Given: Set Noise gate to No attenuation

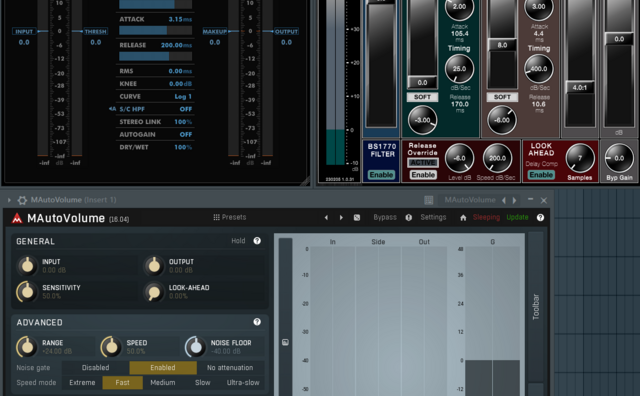Looking at the screenshot, I should [x=230, y=367].
